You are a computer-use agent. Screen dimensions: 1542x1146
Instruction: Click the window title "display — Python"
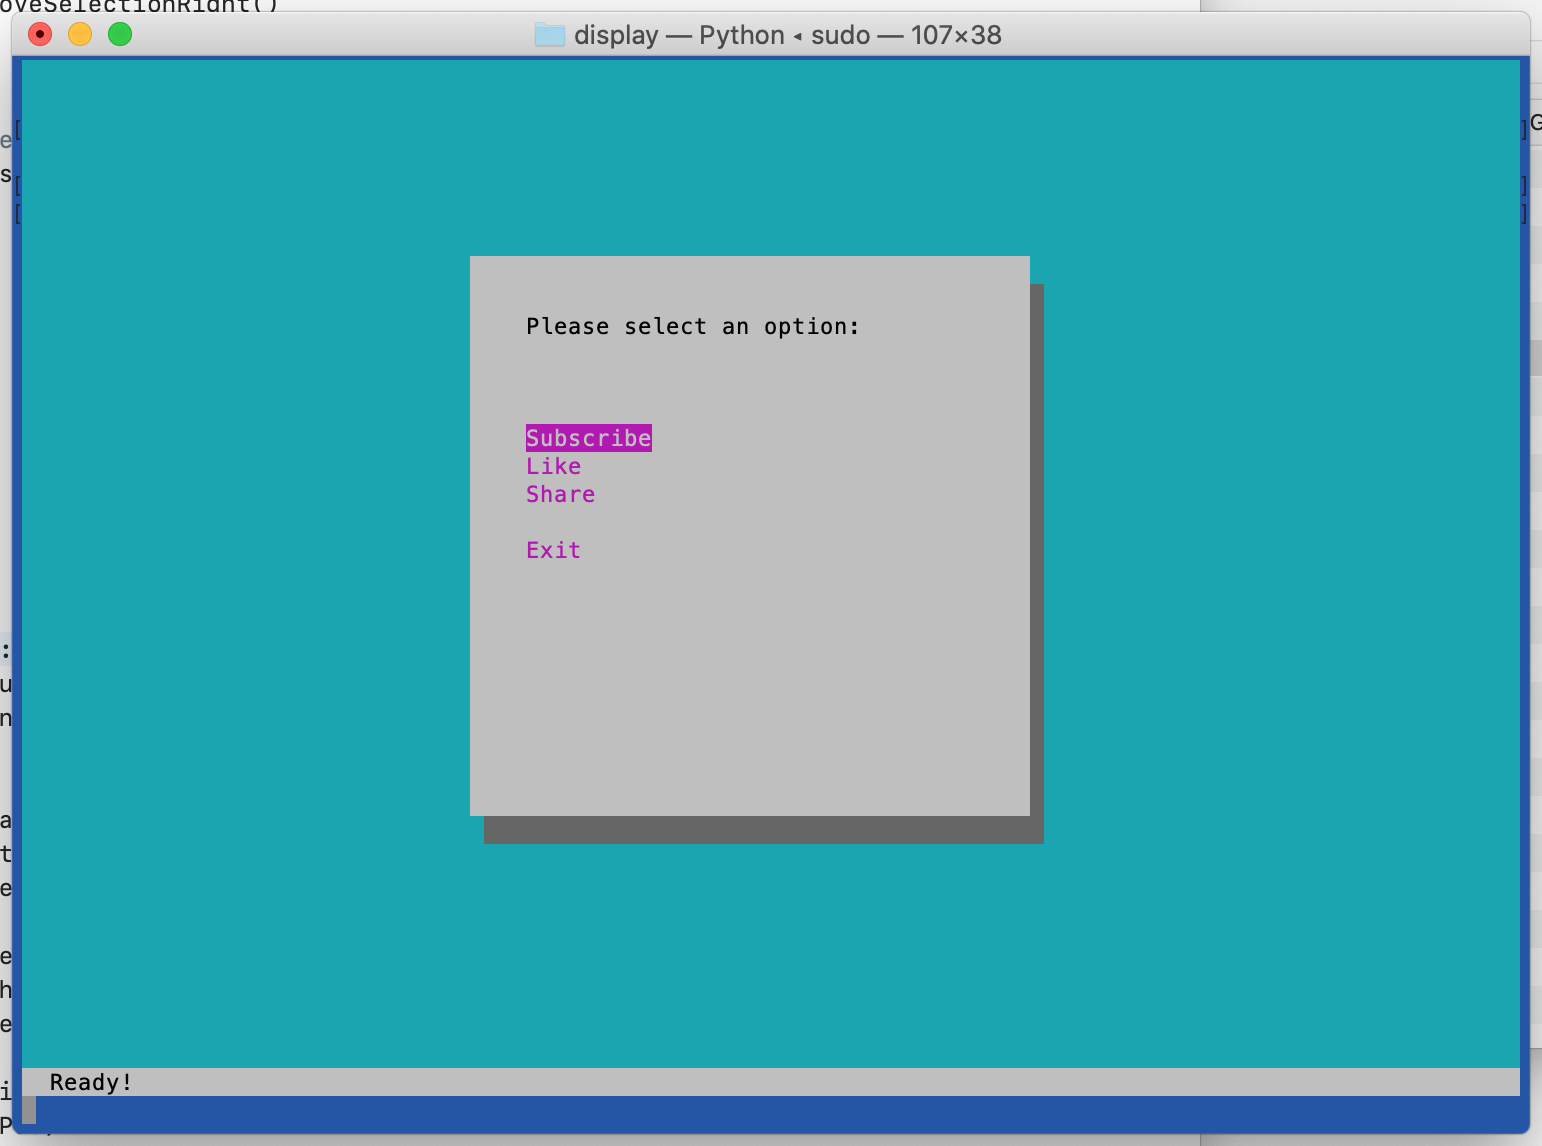[679, 35]
